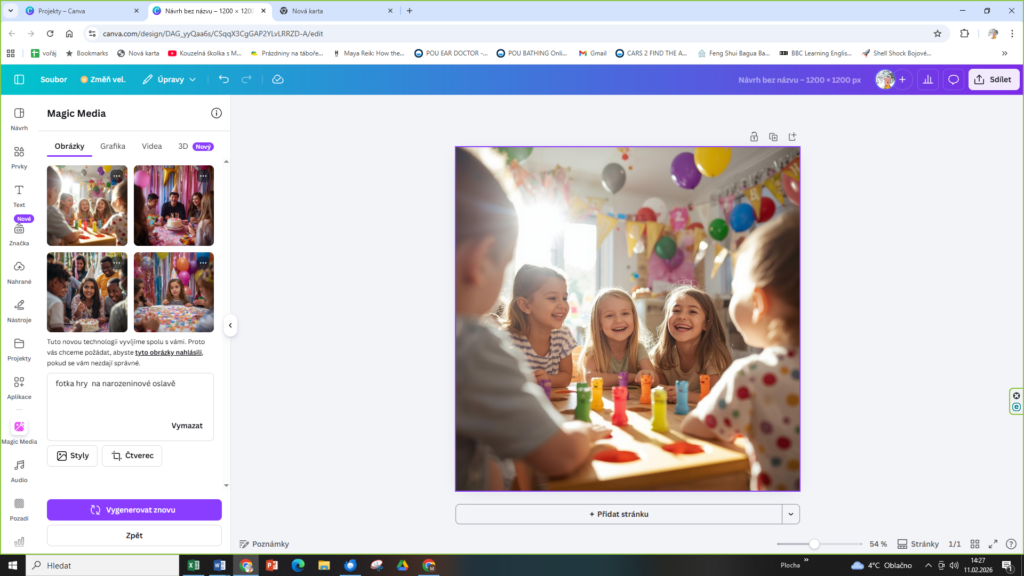Click the Magic Media info icon
The width and height of the screenshot is (1024, 576).
pos(216,114)
